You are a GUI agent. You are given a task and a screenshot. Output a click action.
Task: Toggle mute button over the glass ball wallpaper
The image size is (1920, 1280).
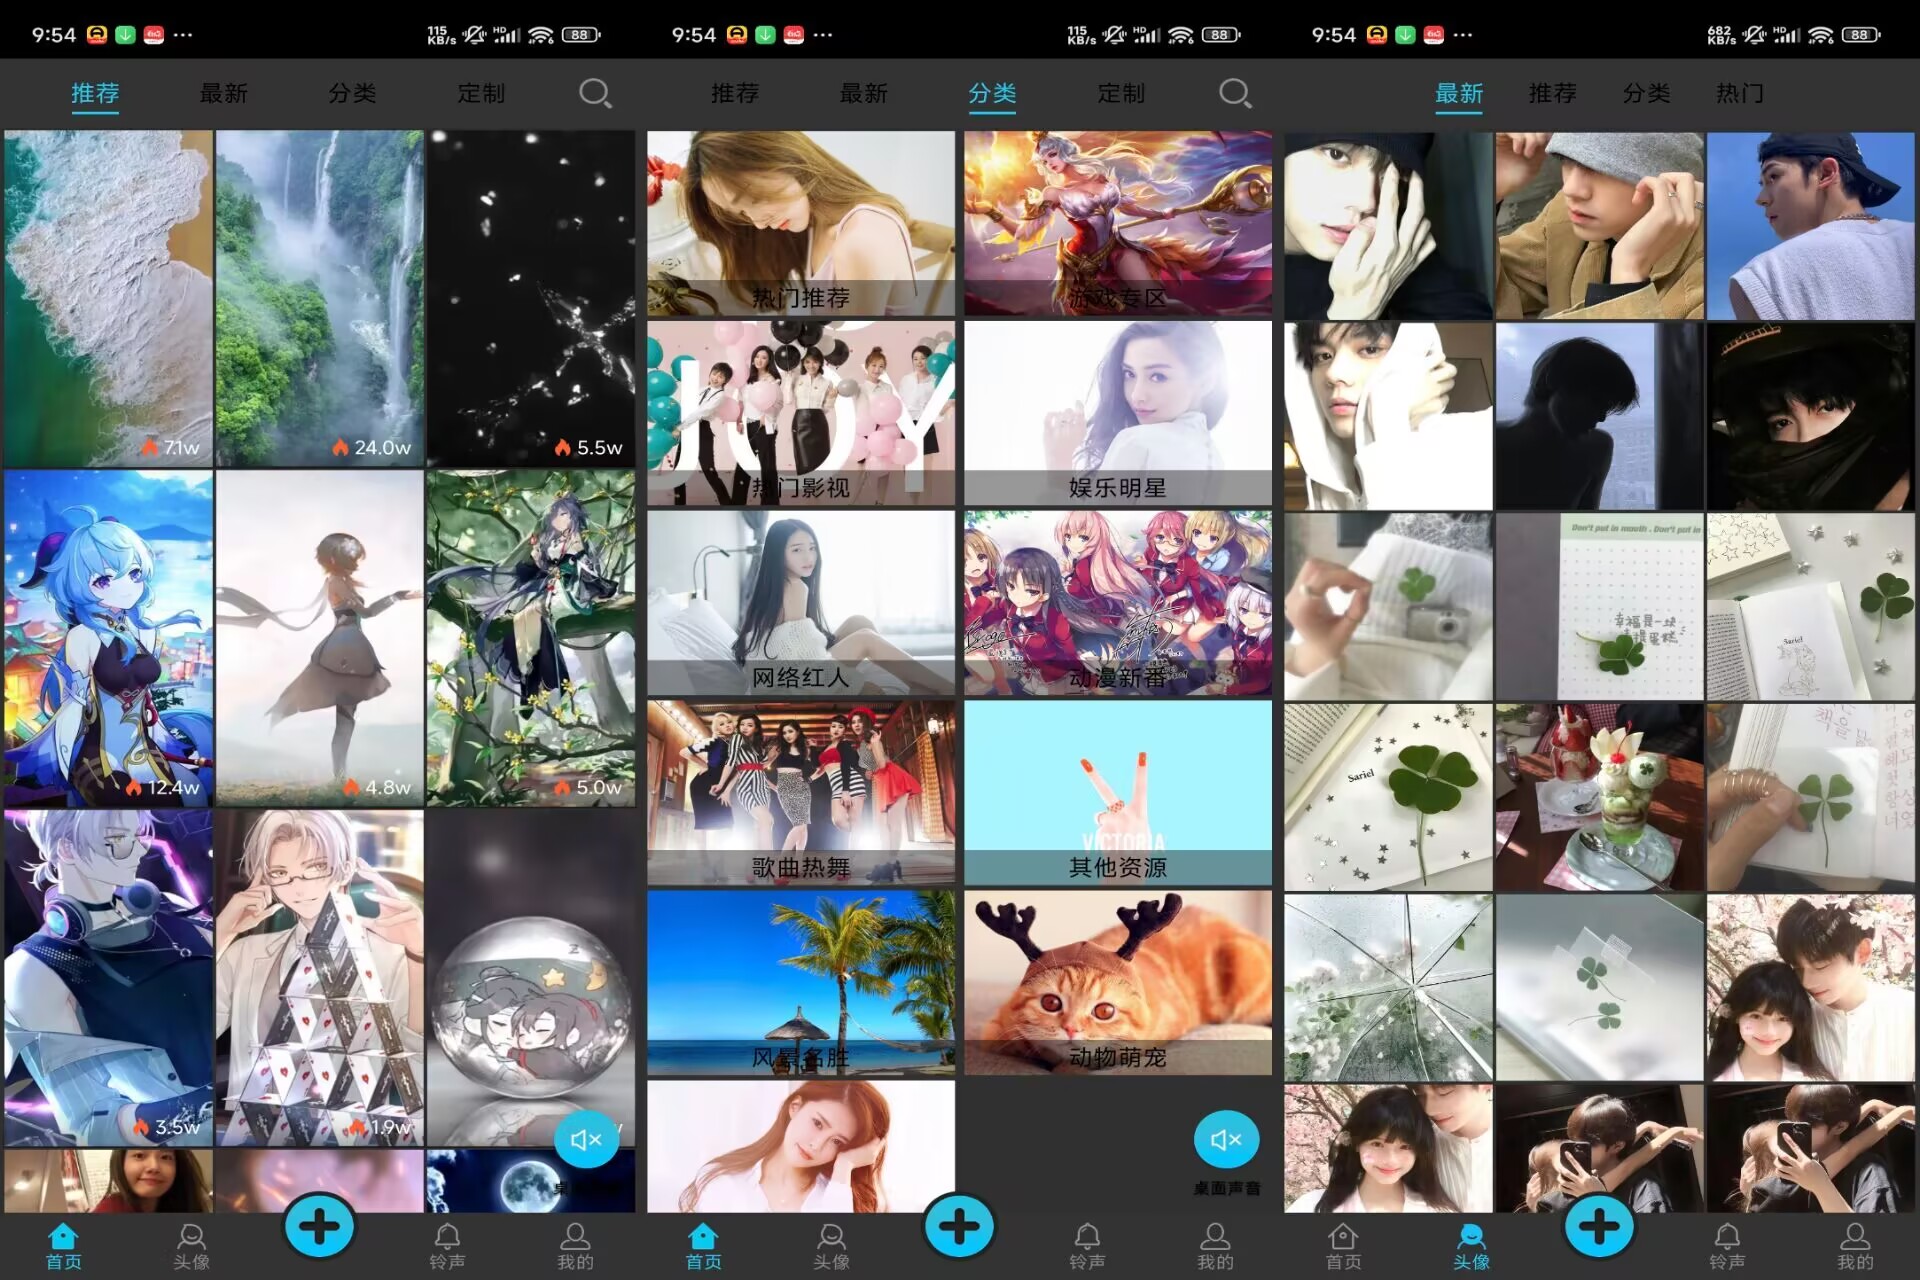[x=586, y=1139]
